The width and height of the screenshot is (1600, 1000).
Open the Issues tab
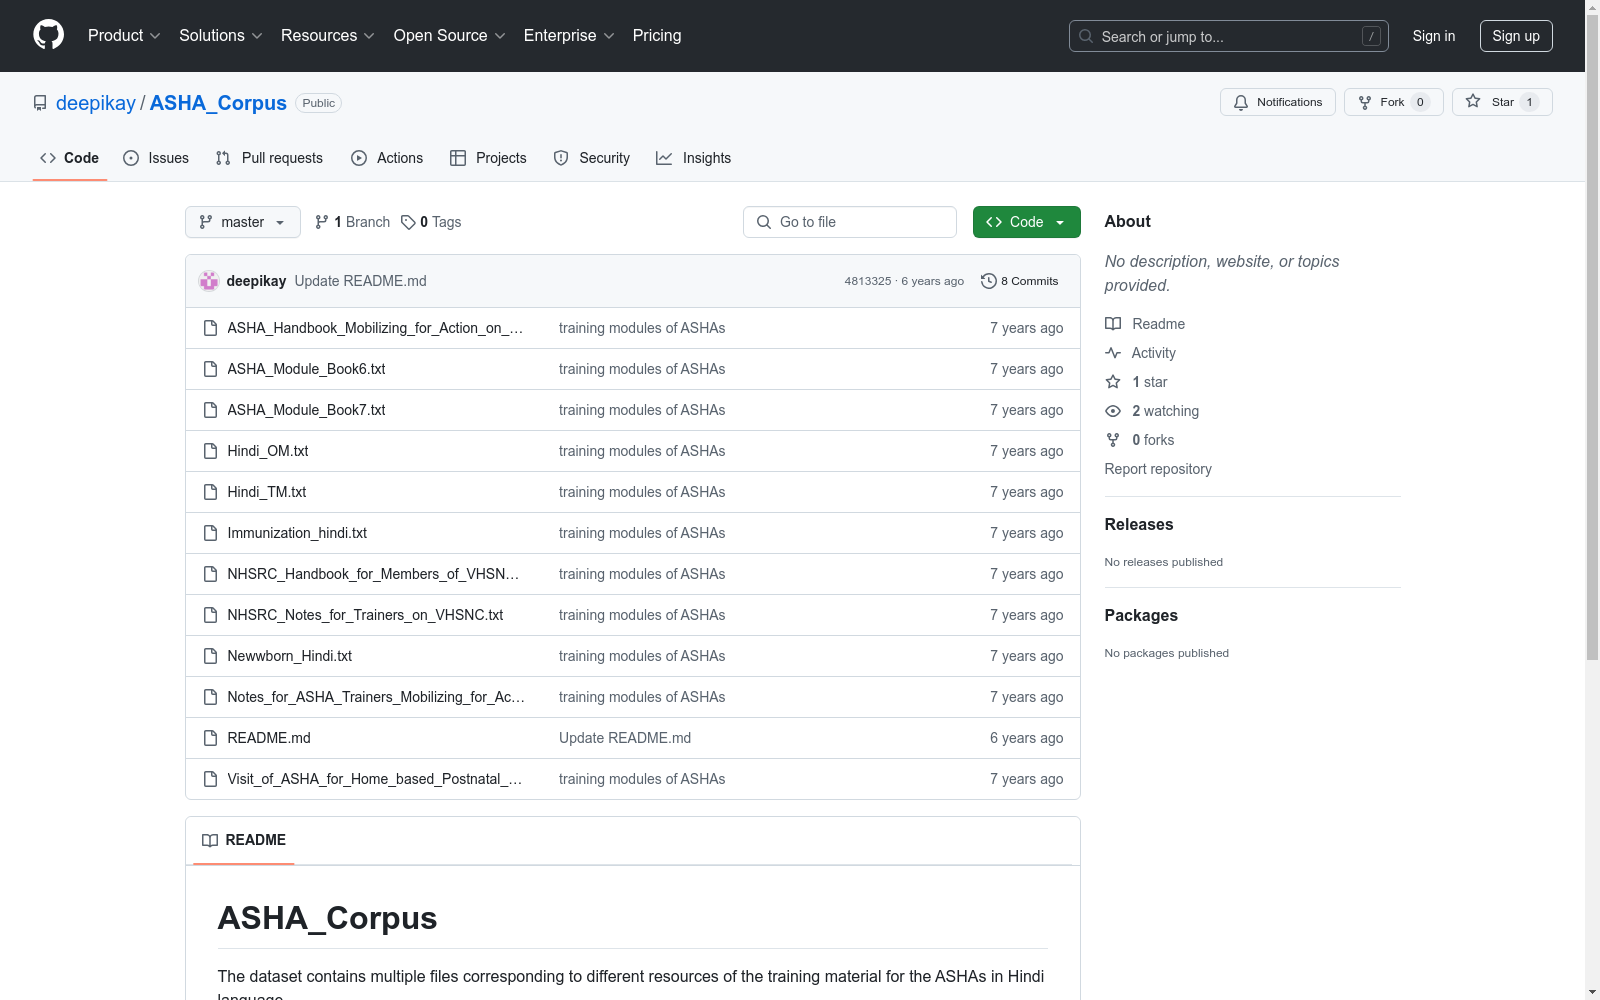156,158
